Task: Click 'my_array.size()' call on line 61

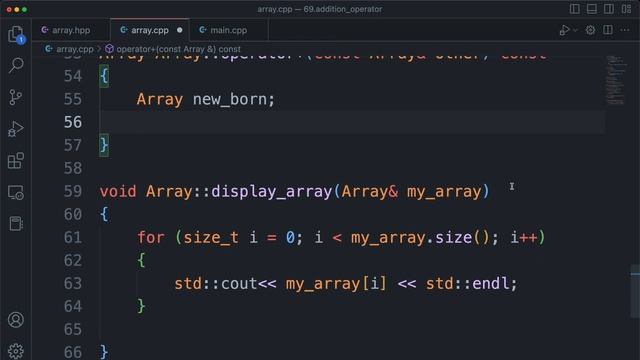Action: pos(420,238)
